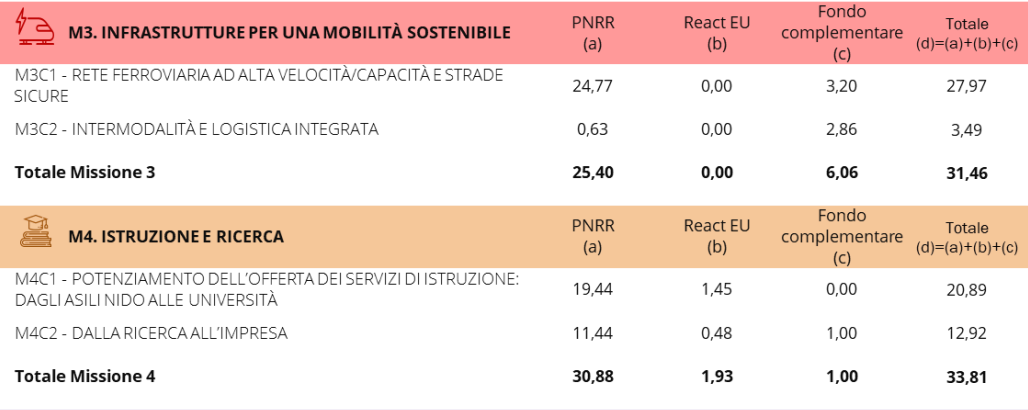1028x410 pixels.
Task: Click the M3C2 Intermodalità e logistica integrata label
Action: pyautogui.click(x=197, y=129)
